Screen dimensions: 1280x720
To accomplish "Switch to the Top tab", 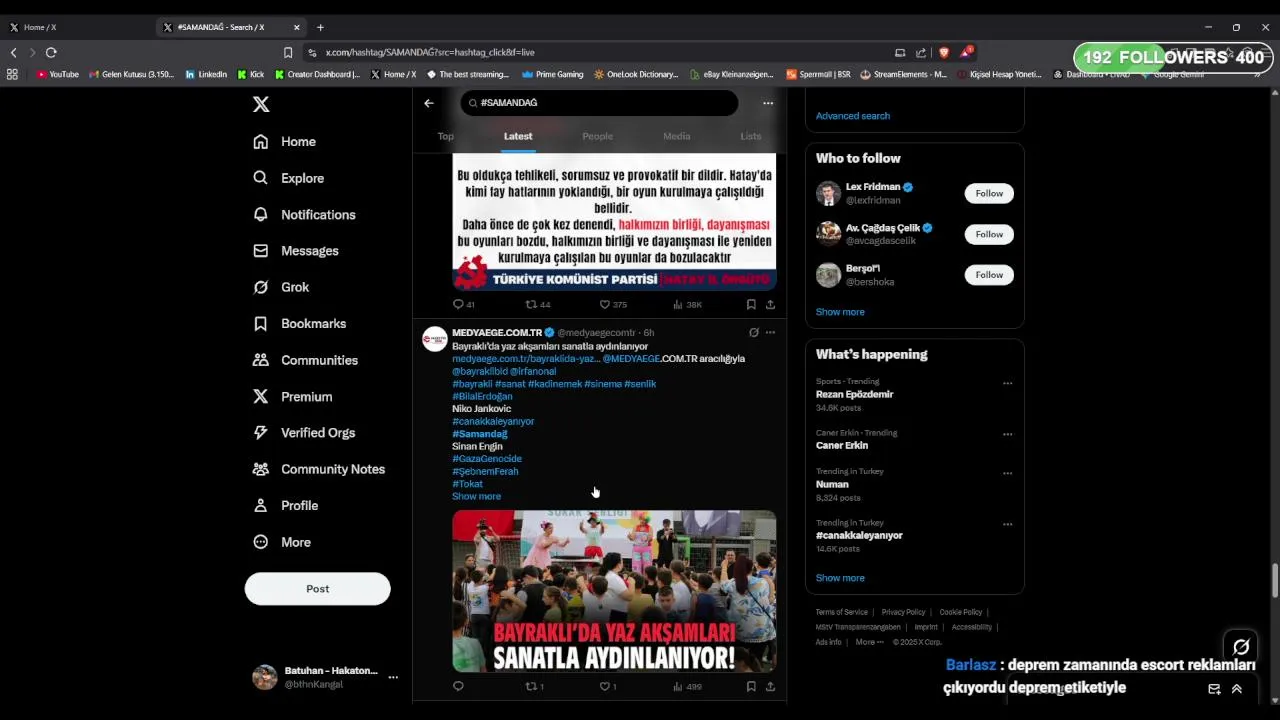I will 446,136.
